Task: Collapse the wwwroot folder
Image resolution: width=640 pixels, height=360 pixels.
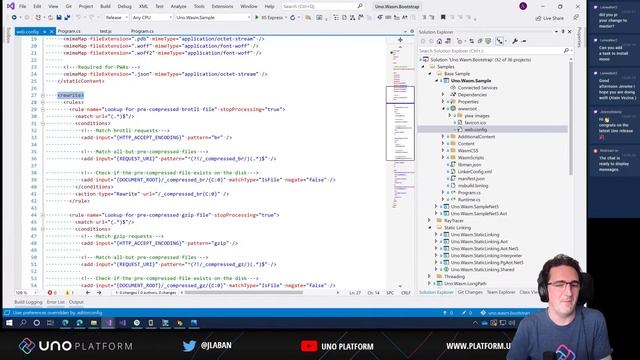Action: [x=443, y=109]
